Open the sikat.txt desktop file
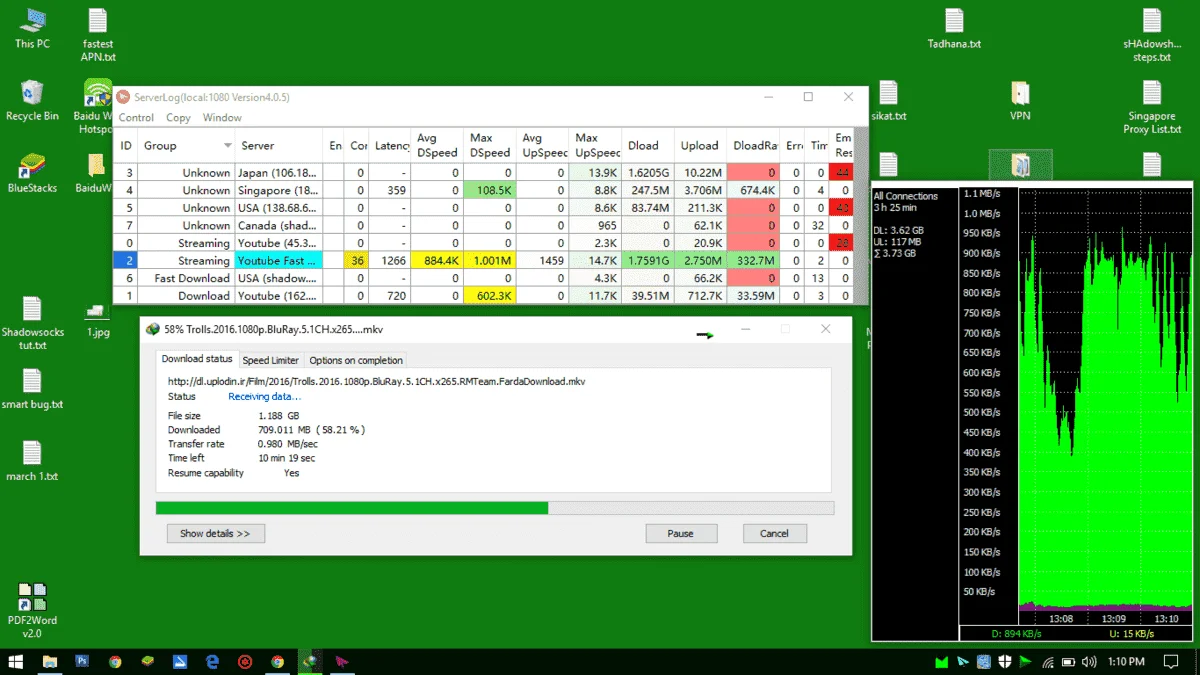This screenshot has height=675, width=1200. pos(888,100)
